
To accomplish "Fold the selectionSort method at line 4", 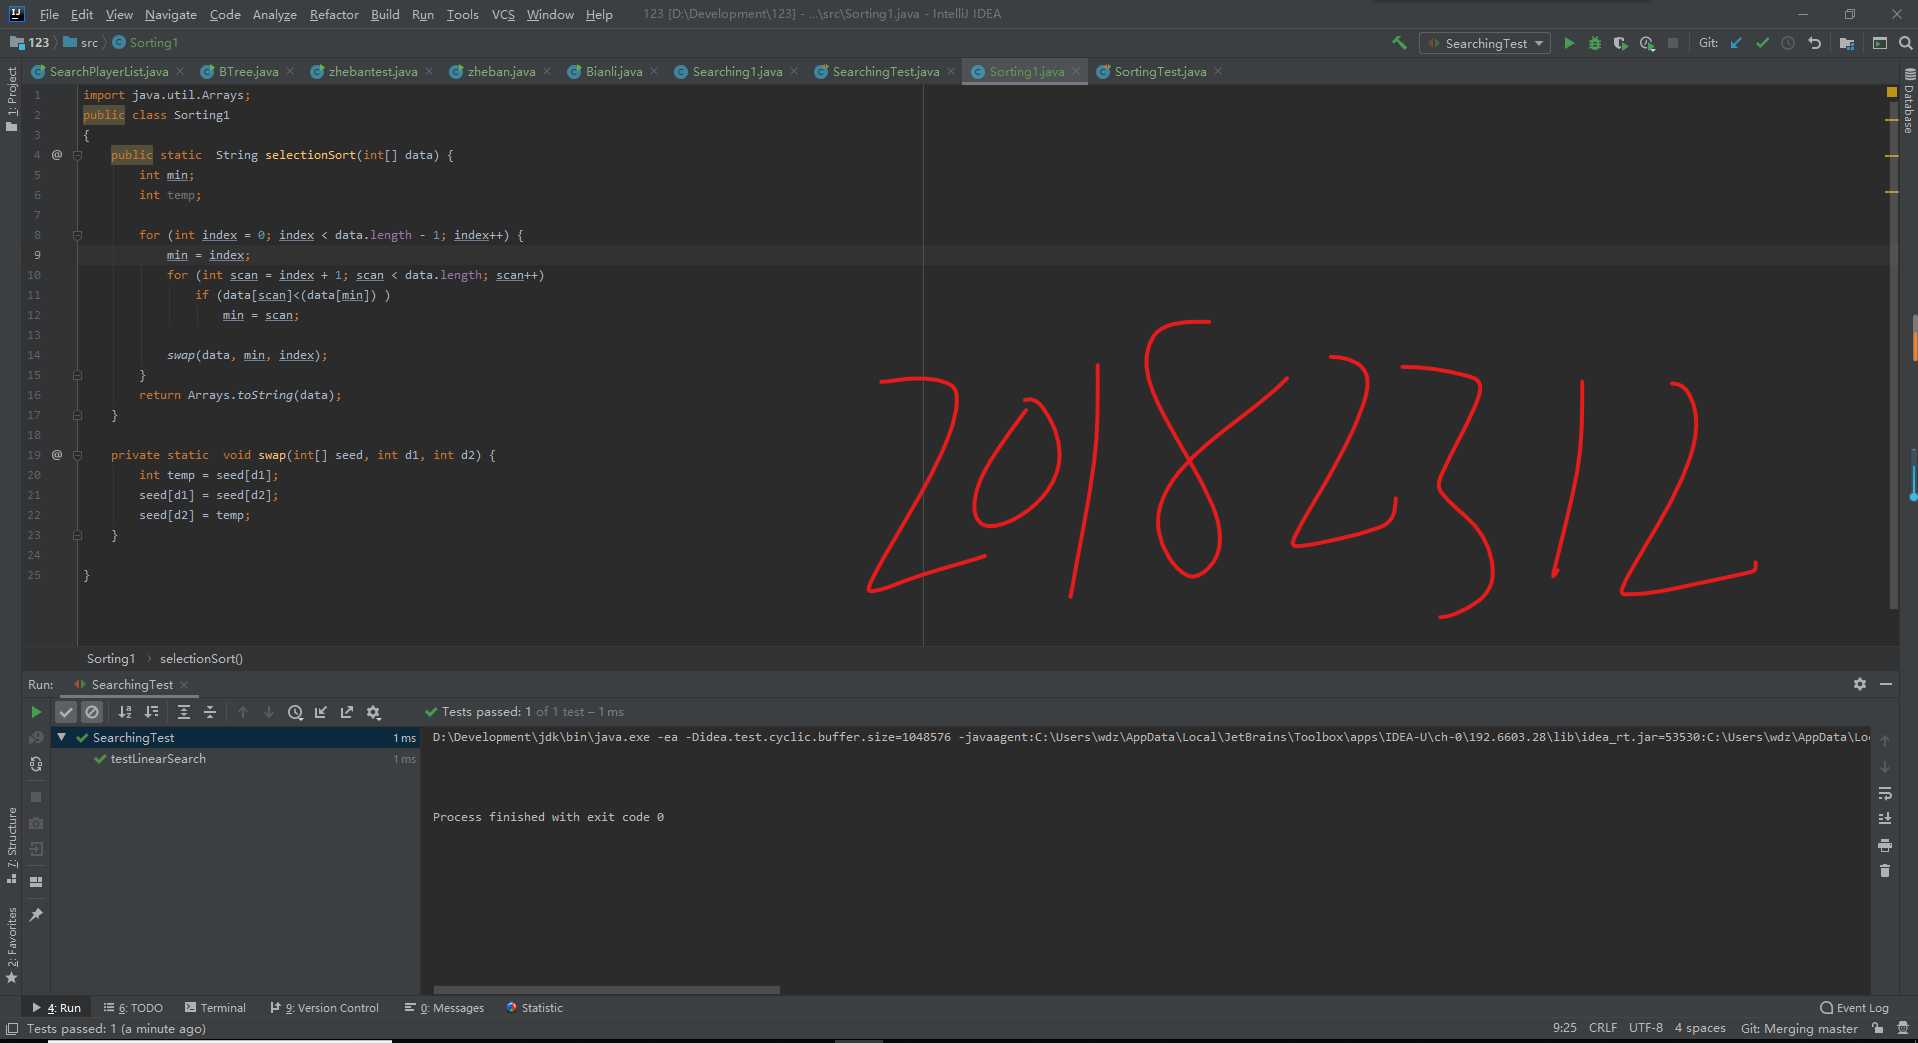I will [77, 155].
